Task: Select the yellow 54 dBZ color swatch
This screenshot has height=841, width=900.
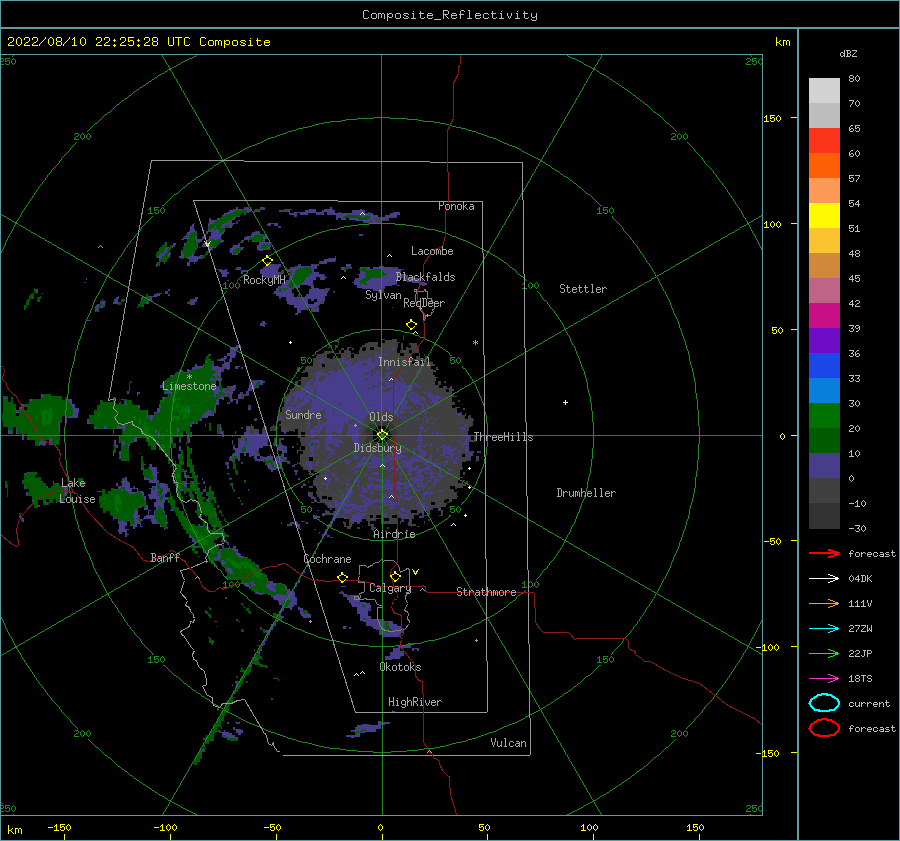Action: [824, 216]
